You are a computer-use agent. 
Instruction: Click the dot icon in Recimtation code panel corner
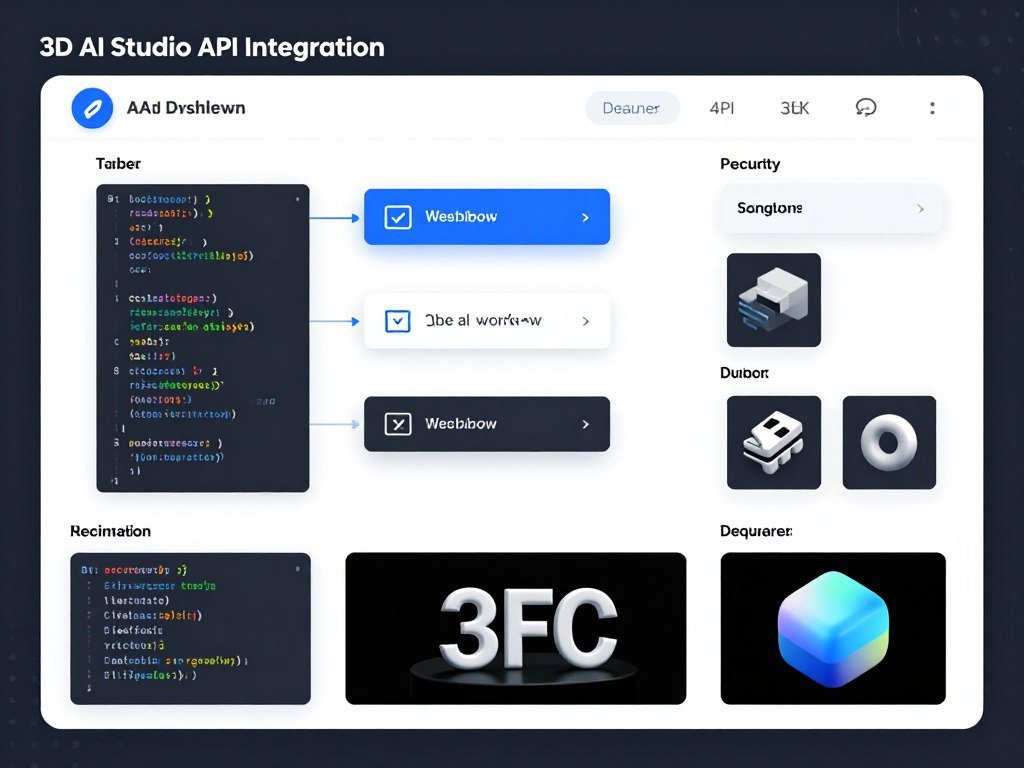(297, 569)
